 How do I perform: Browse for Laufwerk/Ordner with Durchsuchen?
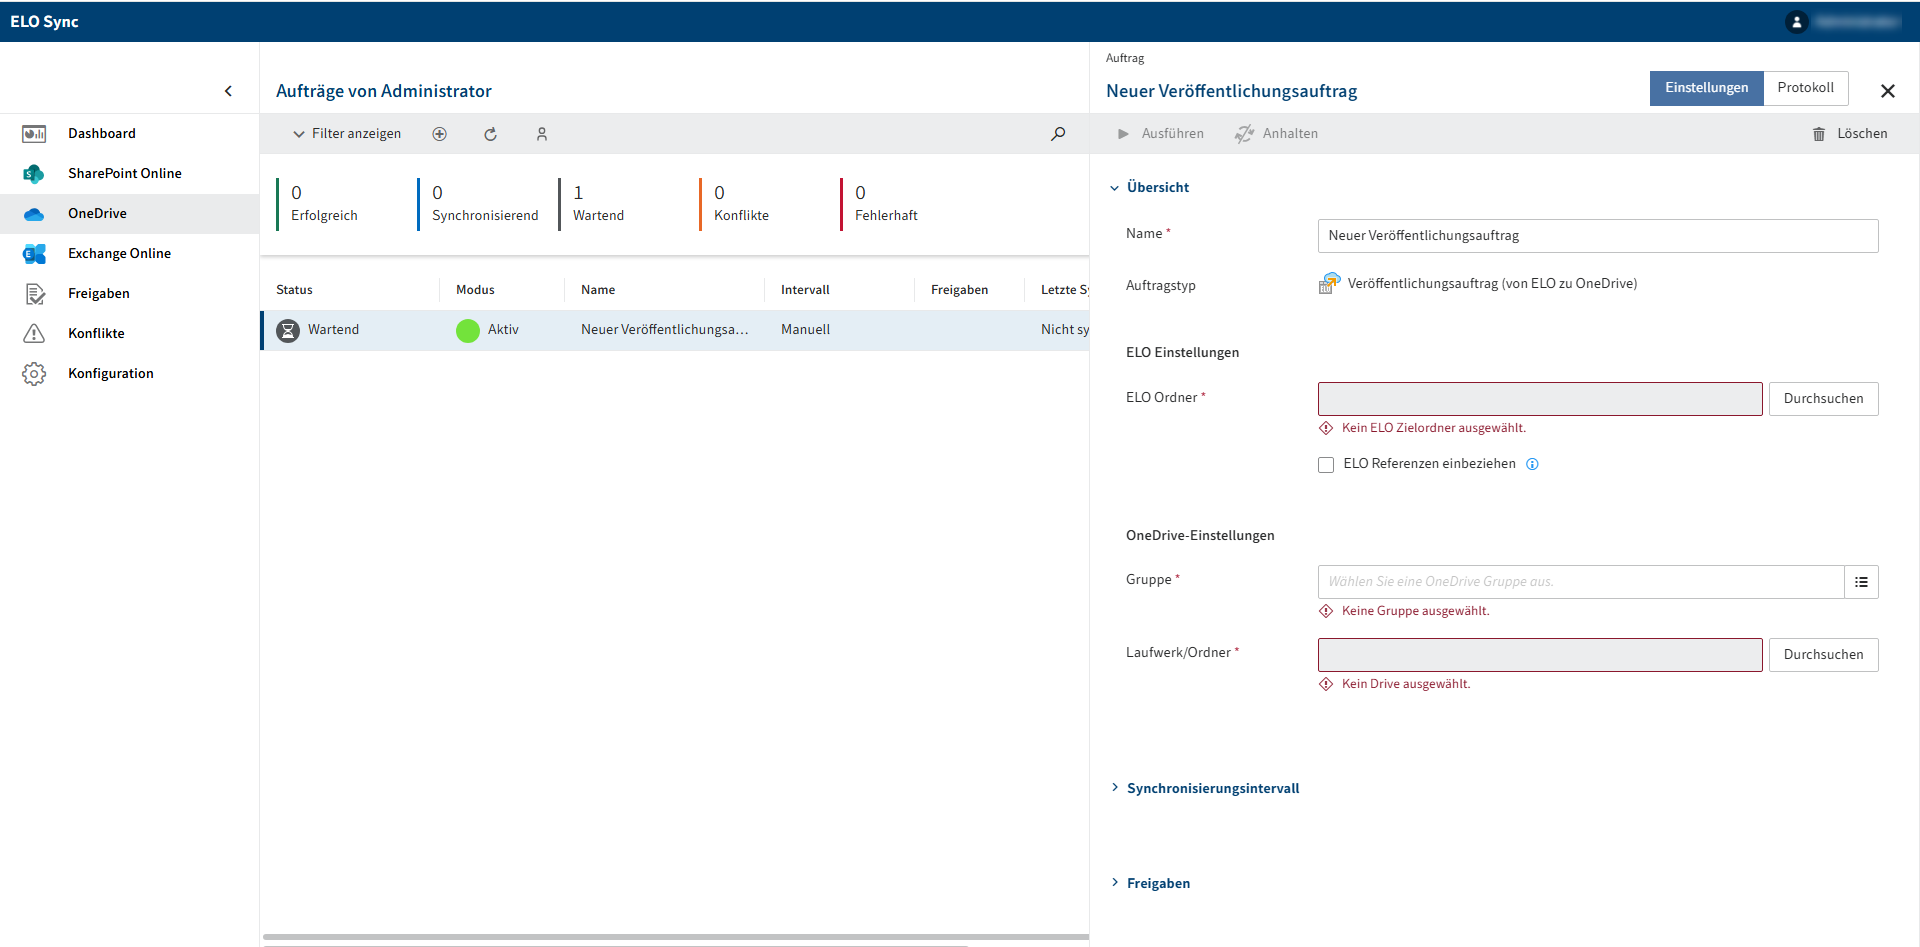pos(1823,655)
